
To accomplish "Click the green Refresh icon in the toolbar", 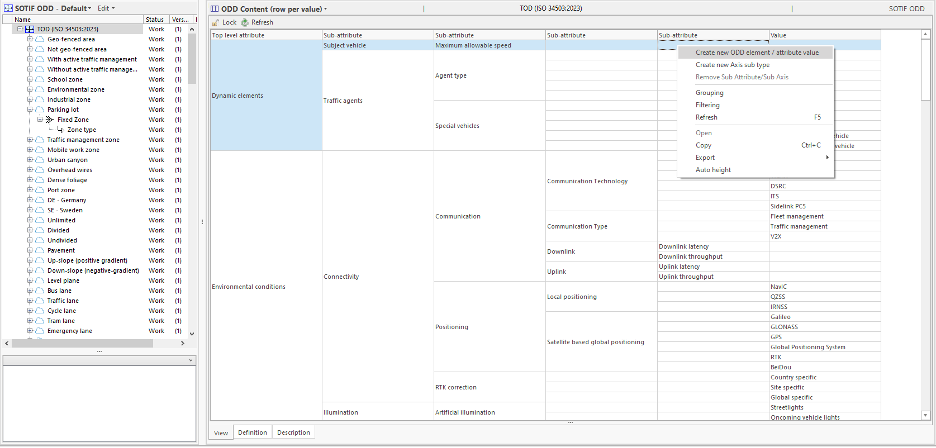I will 245,22.
